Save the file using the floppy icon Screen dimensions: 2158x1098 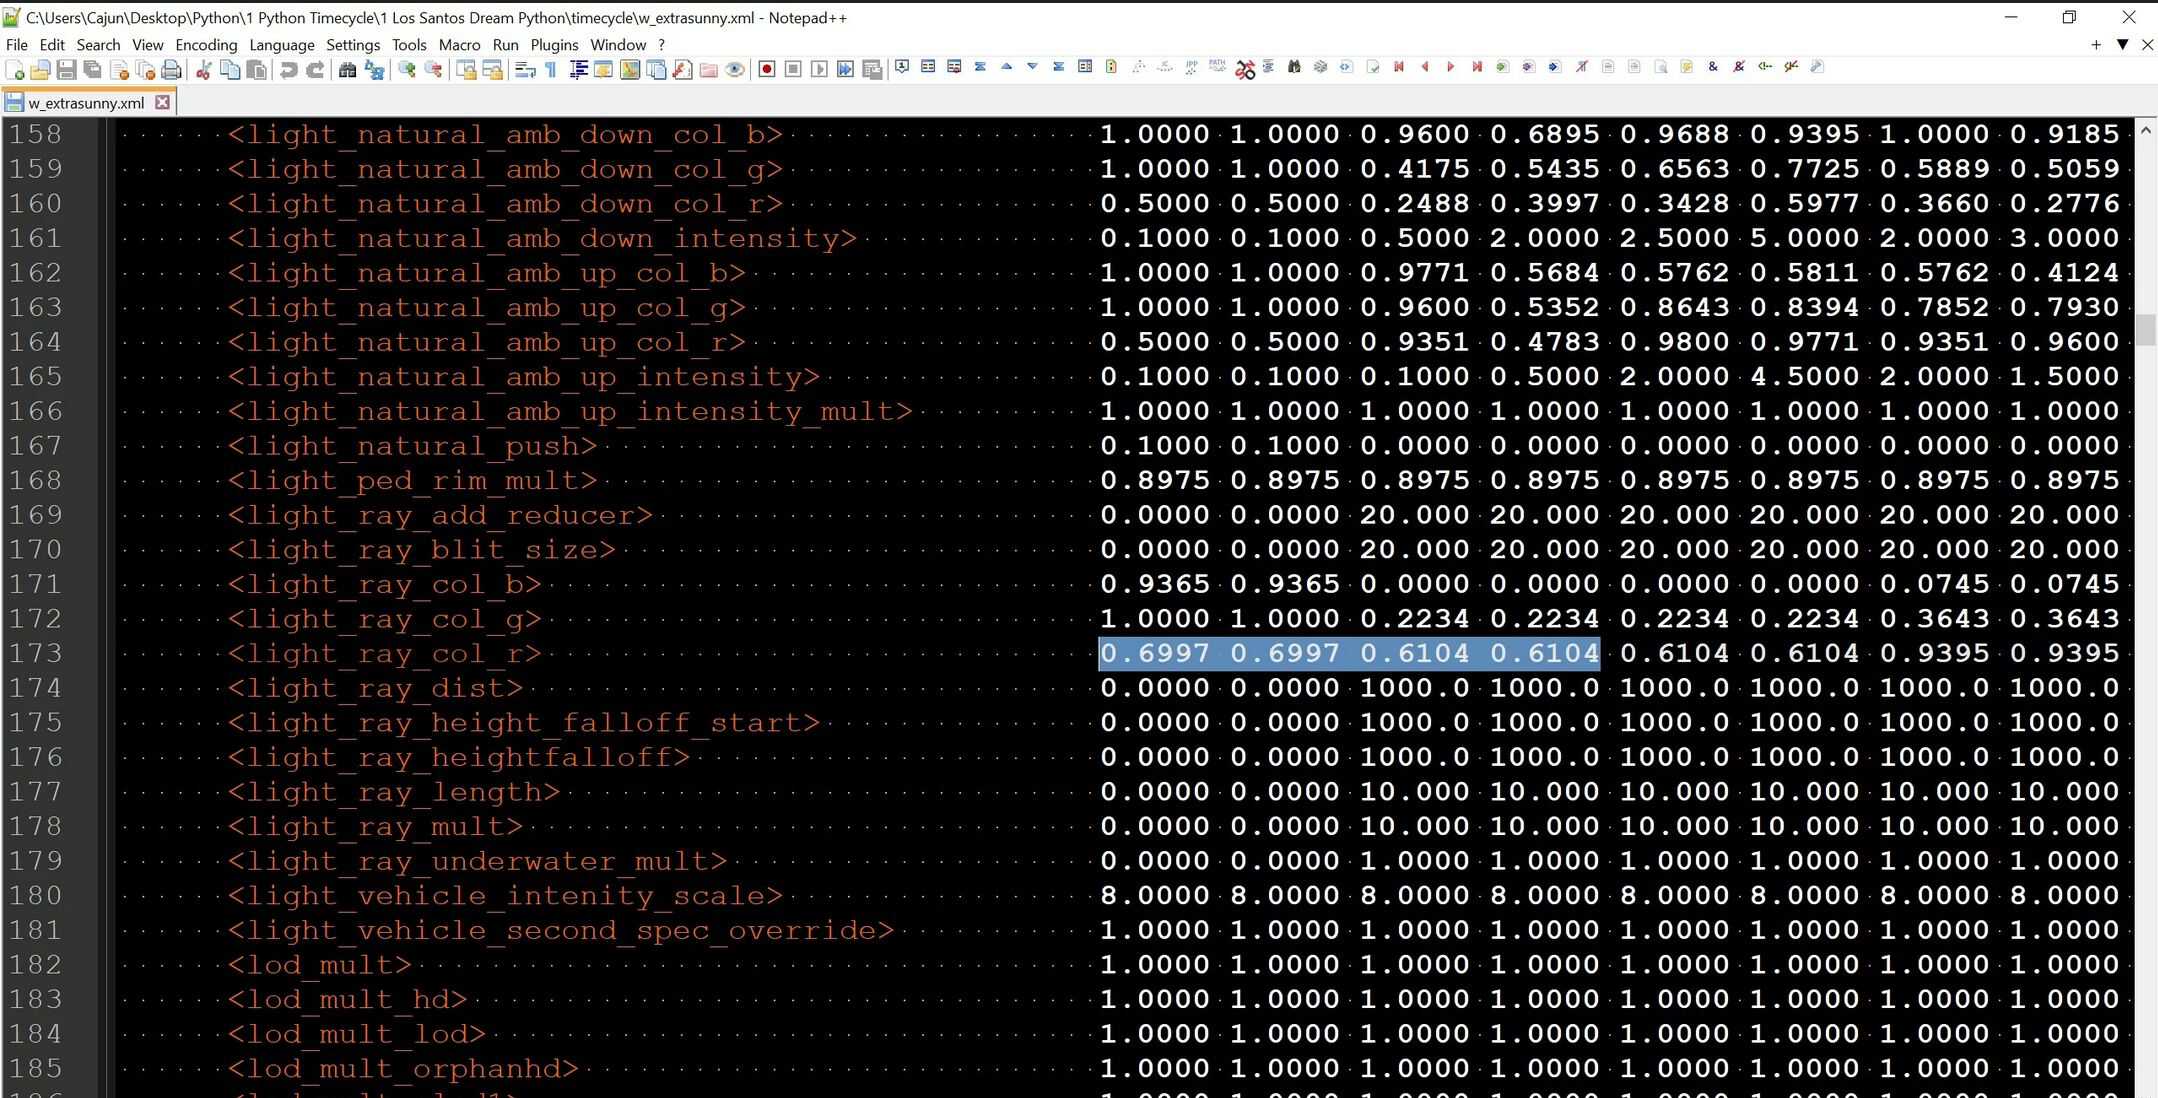tap(66, 69)
